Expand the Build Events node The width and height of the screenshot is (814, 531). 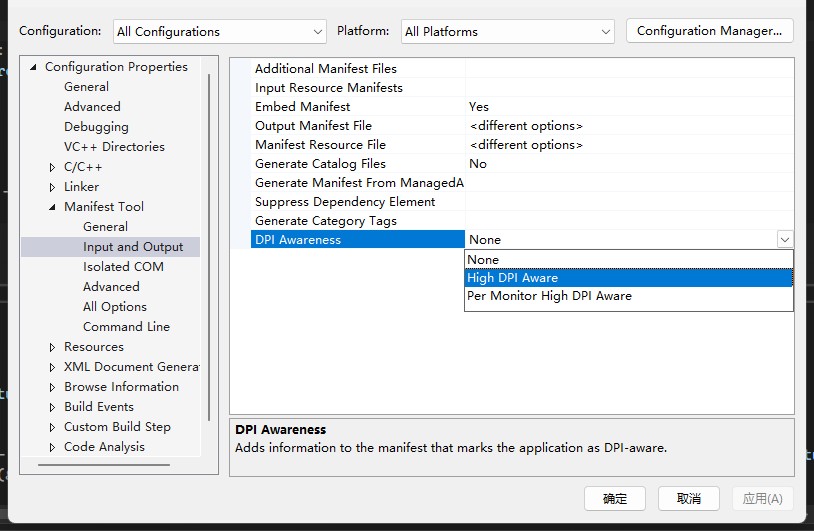[x=53, y=407]
